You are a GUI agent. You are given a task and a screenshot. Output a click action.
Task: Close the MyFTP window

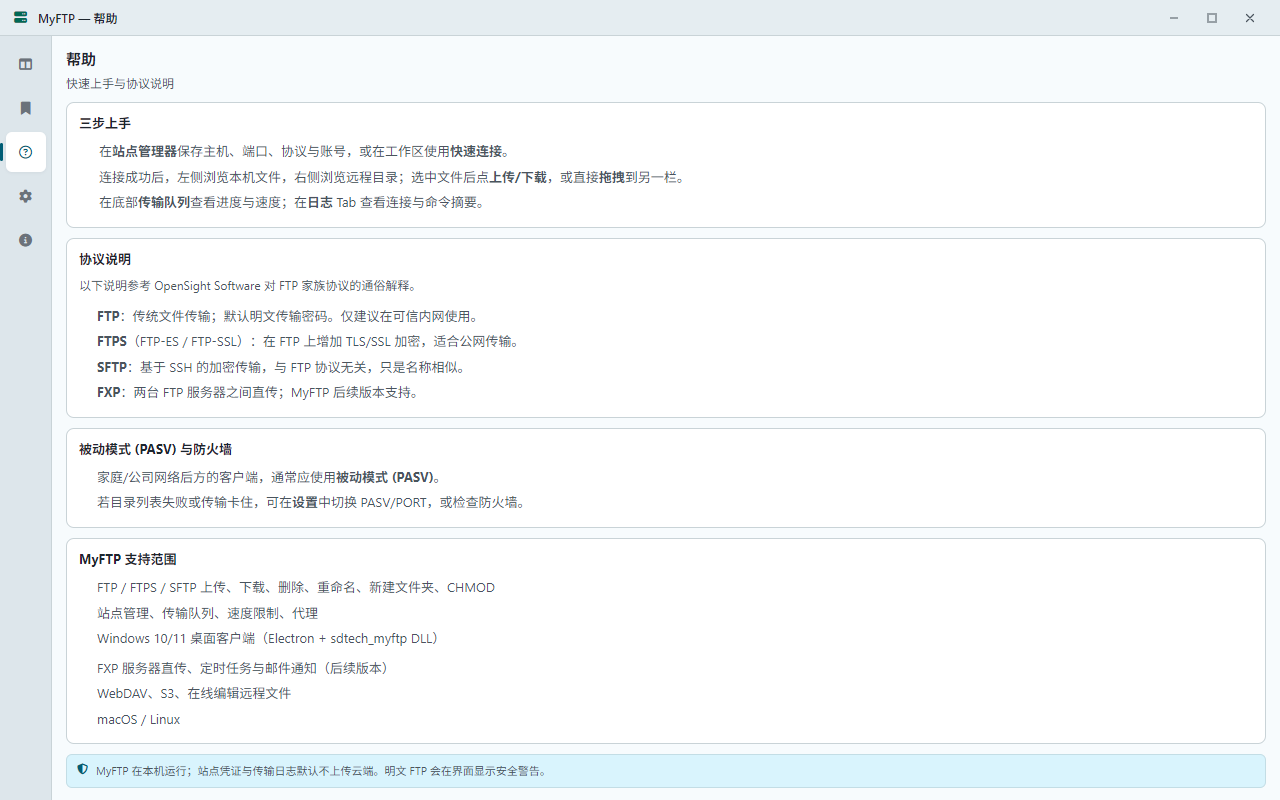click(1250, 18)
